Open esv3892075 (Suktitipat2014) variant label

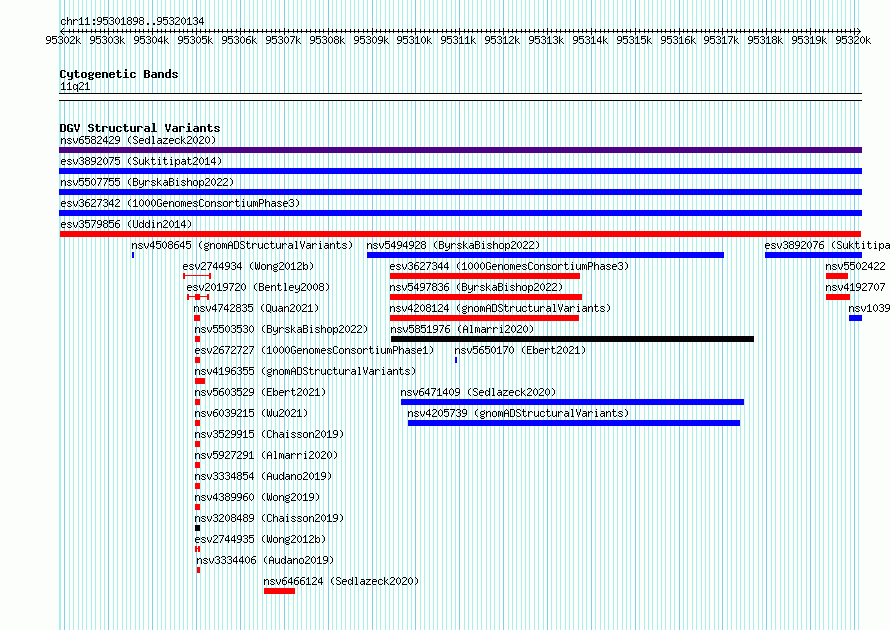(141, 161)
